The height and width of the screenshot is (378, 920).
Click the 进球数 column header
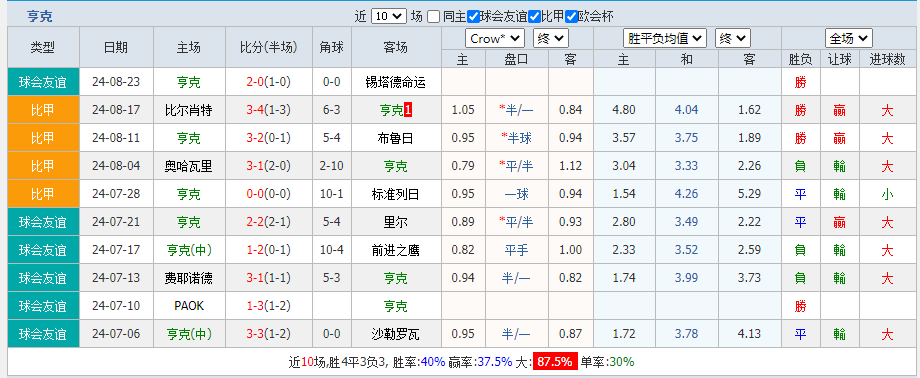pos(887,59)
